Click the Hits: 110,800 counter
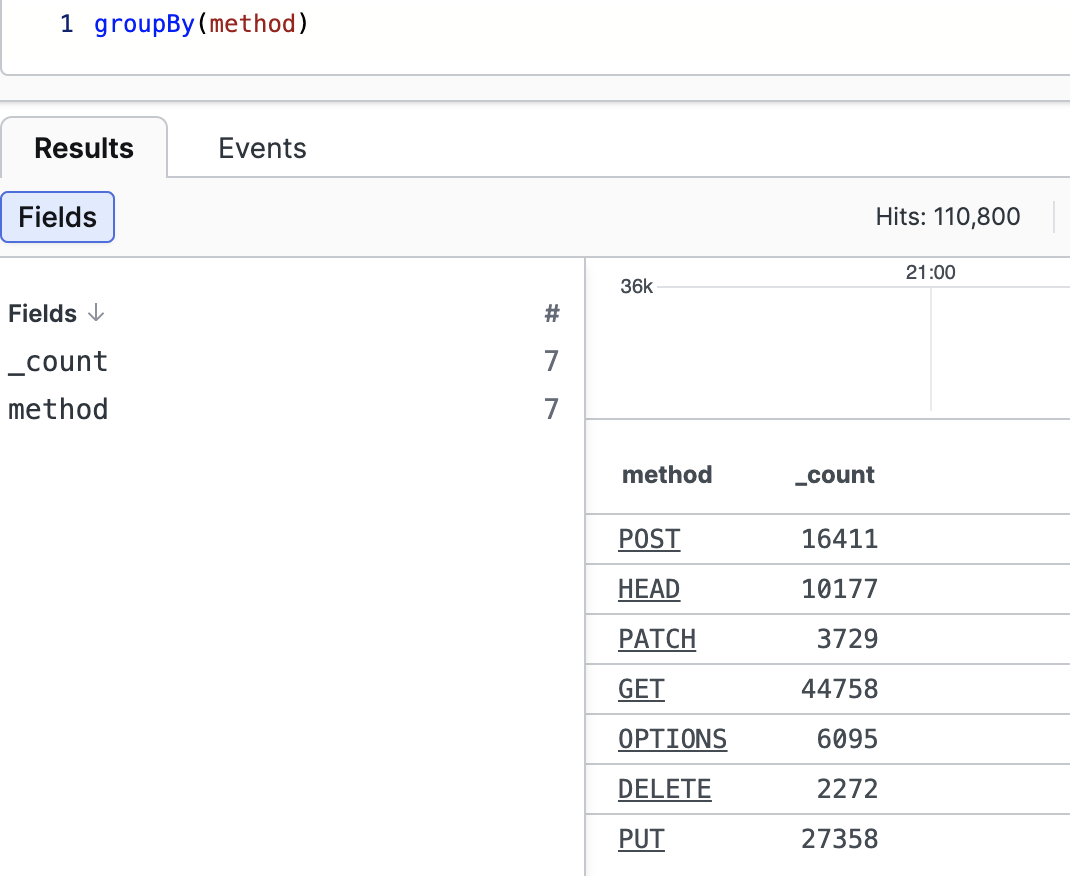Image resolution: width=1070 pixels, height=876 pixels. coord(948,216)
